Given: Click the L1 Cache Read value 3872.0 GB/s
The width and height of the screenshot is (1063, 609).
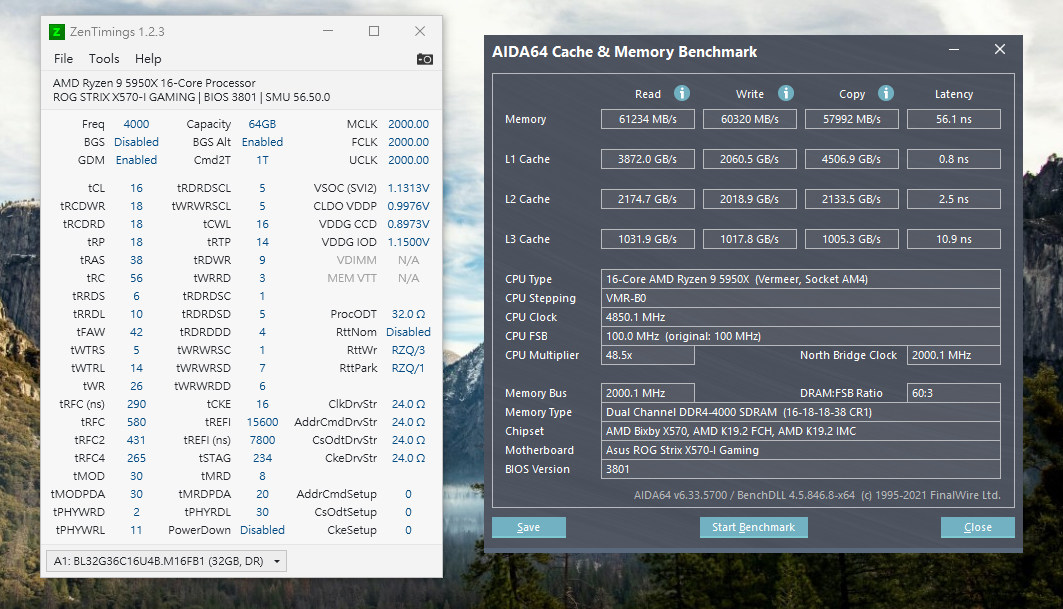Looking at the screenshot, I should coord(647,159).
